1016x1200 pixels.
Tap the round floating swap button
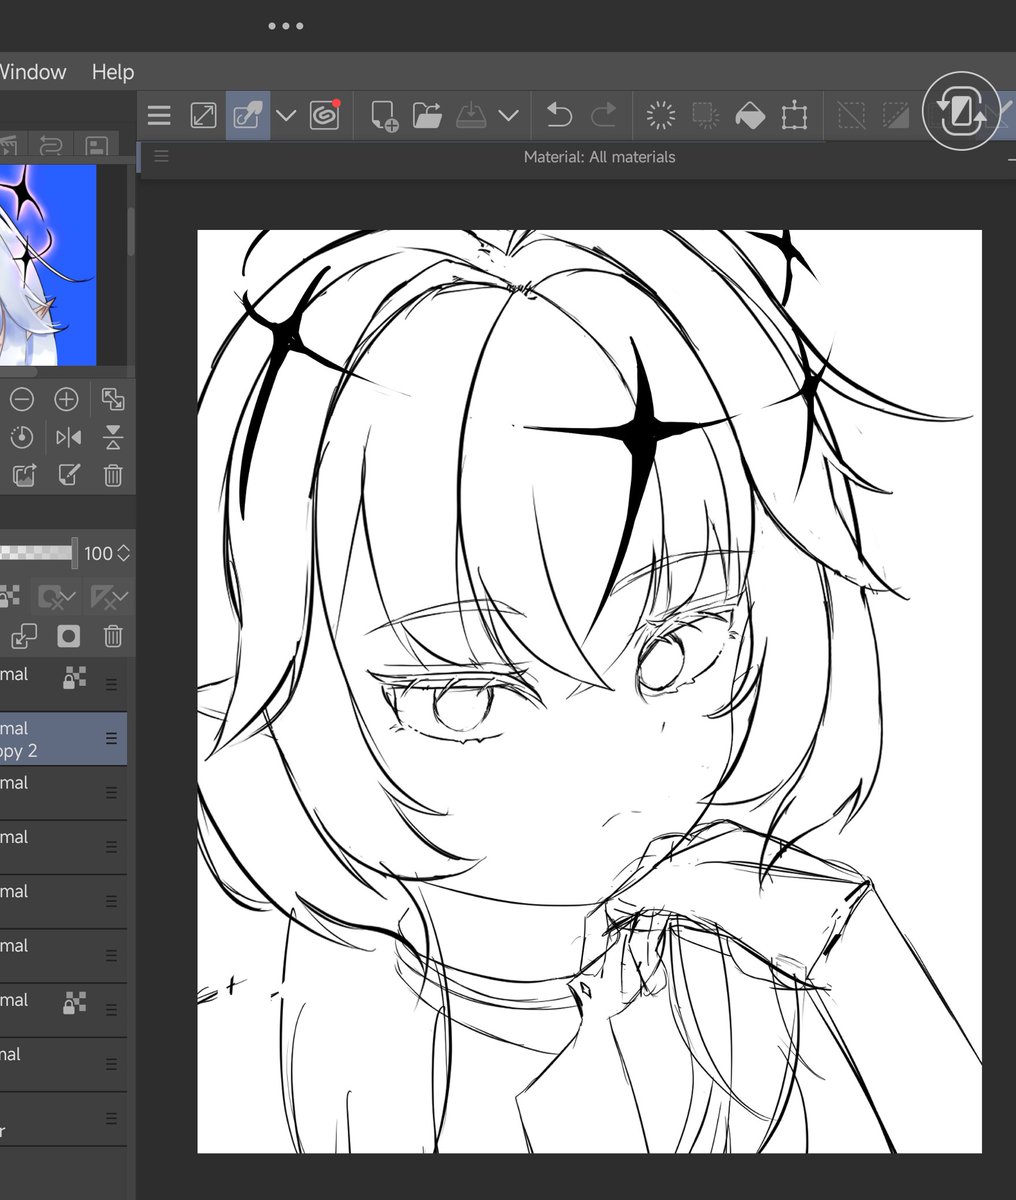coord(961,111)
